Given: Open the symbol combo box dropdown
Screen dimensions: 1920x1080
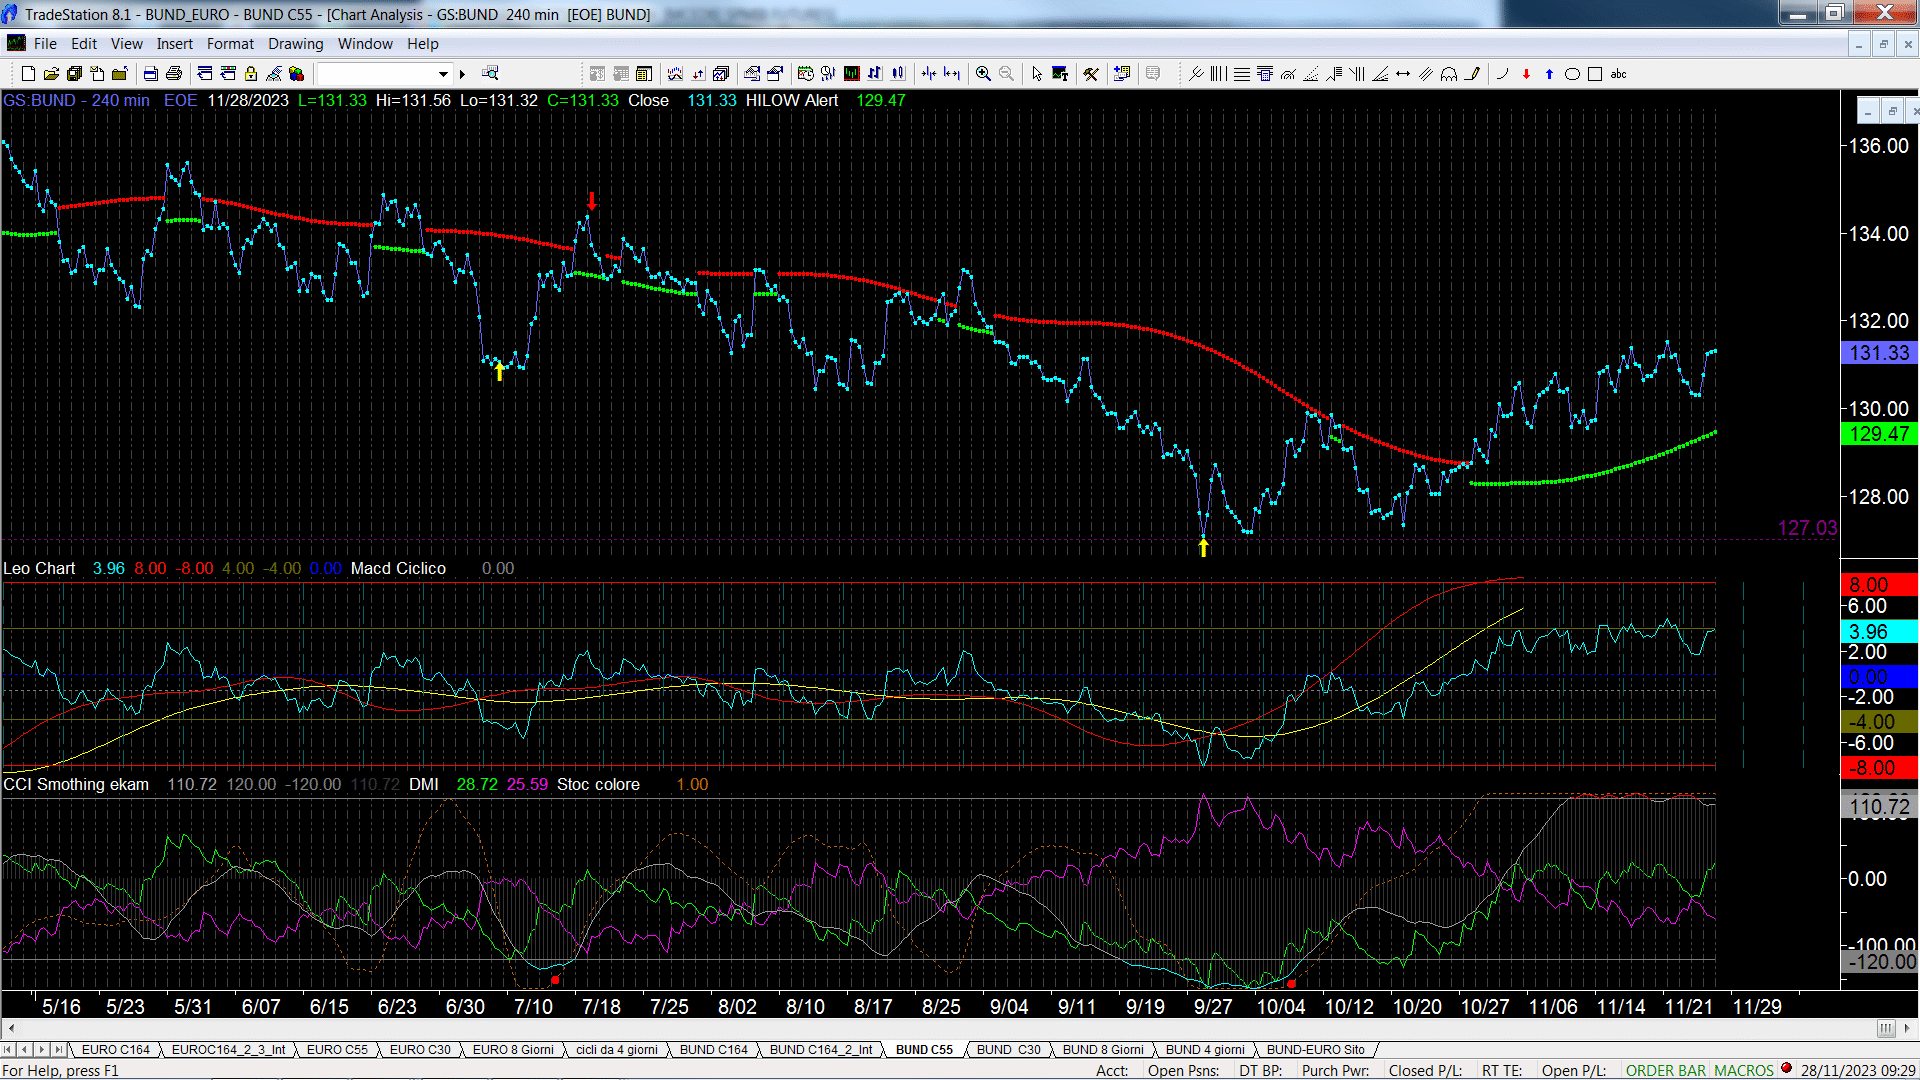Looking at the screenshot, I should (443, 74).
